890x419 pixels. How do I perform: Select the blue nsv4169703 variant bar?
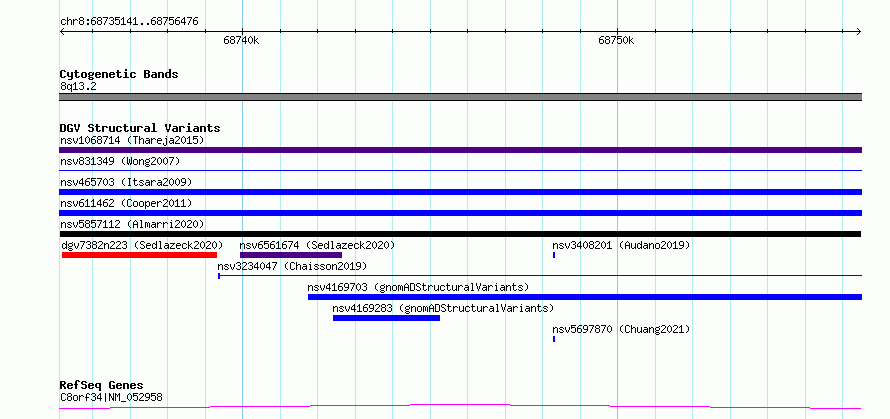[585, 297]
